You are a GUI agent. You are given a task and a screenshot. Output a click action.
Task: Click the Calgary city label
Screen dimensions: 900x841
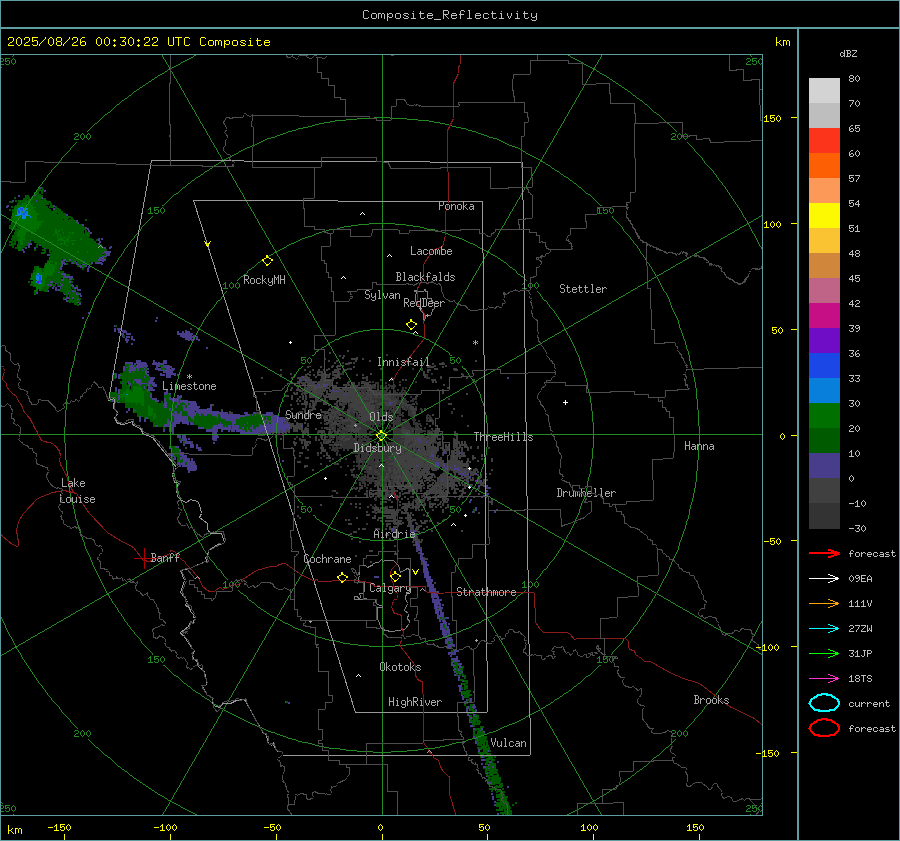[390, 588]
